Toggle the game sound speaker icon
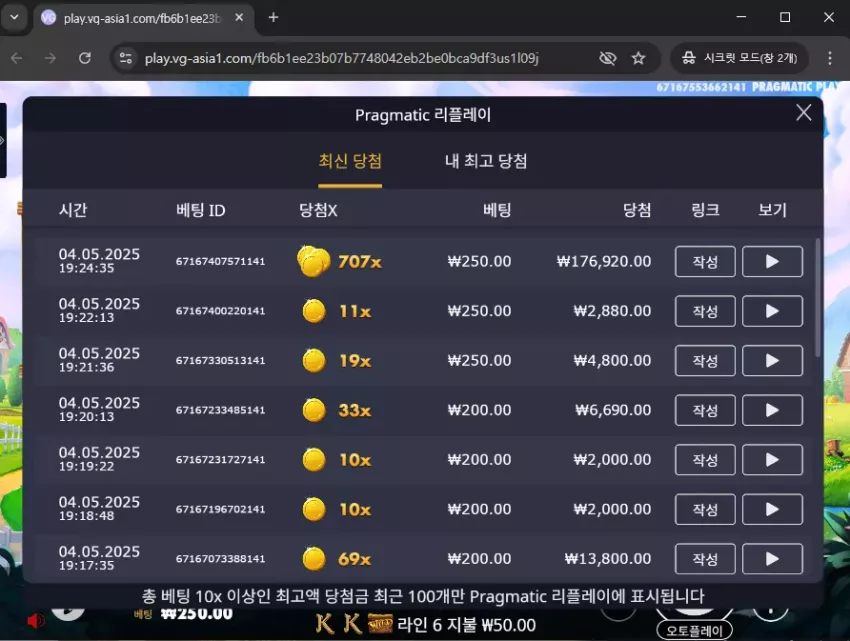Screen dimensions: 850x641 click(x=36, y=620)
